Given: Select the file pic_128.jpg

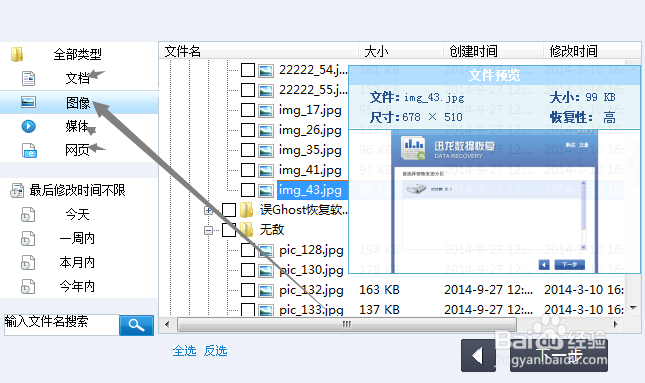Looking at the screenshot, I should (x=311, y=250).
